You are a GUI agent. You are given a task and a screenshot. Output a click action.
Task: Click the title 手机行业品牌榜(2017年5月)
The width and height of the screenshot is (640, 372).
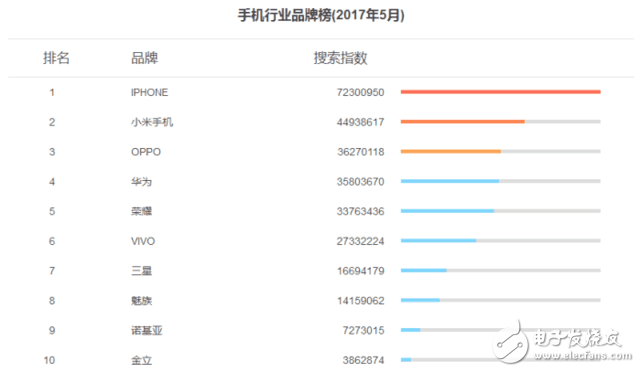[321, 16]
